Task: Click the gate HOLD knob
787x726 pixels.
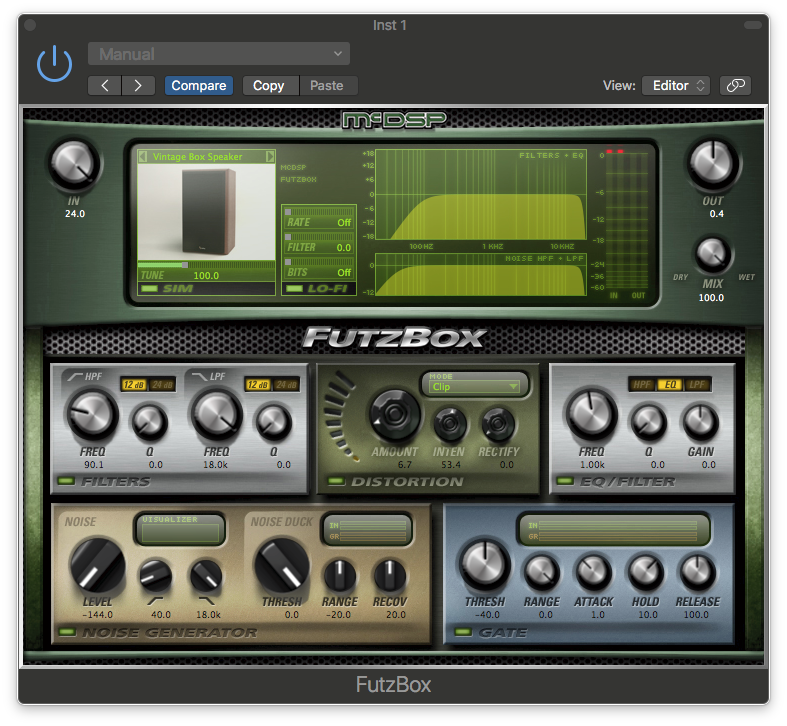Action: [645, 572]
